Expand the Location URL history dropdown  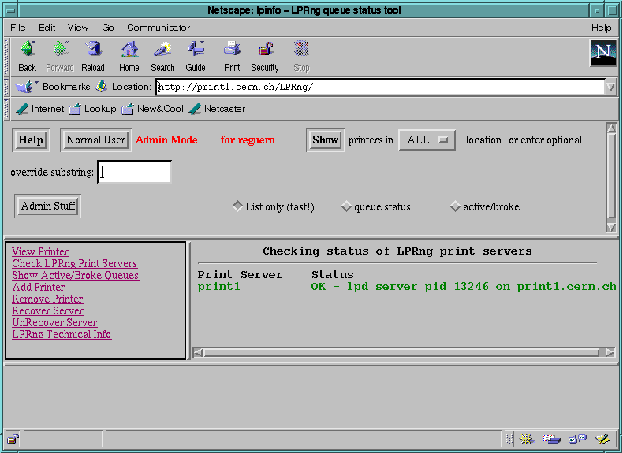pos(609,87)
